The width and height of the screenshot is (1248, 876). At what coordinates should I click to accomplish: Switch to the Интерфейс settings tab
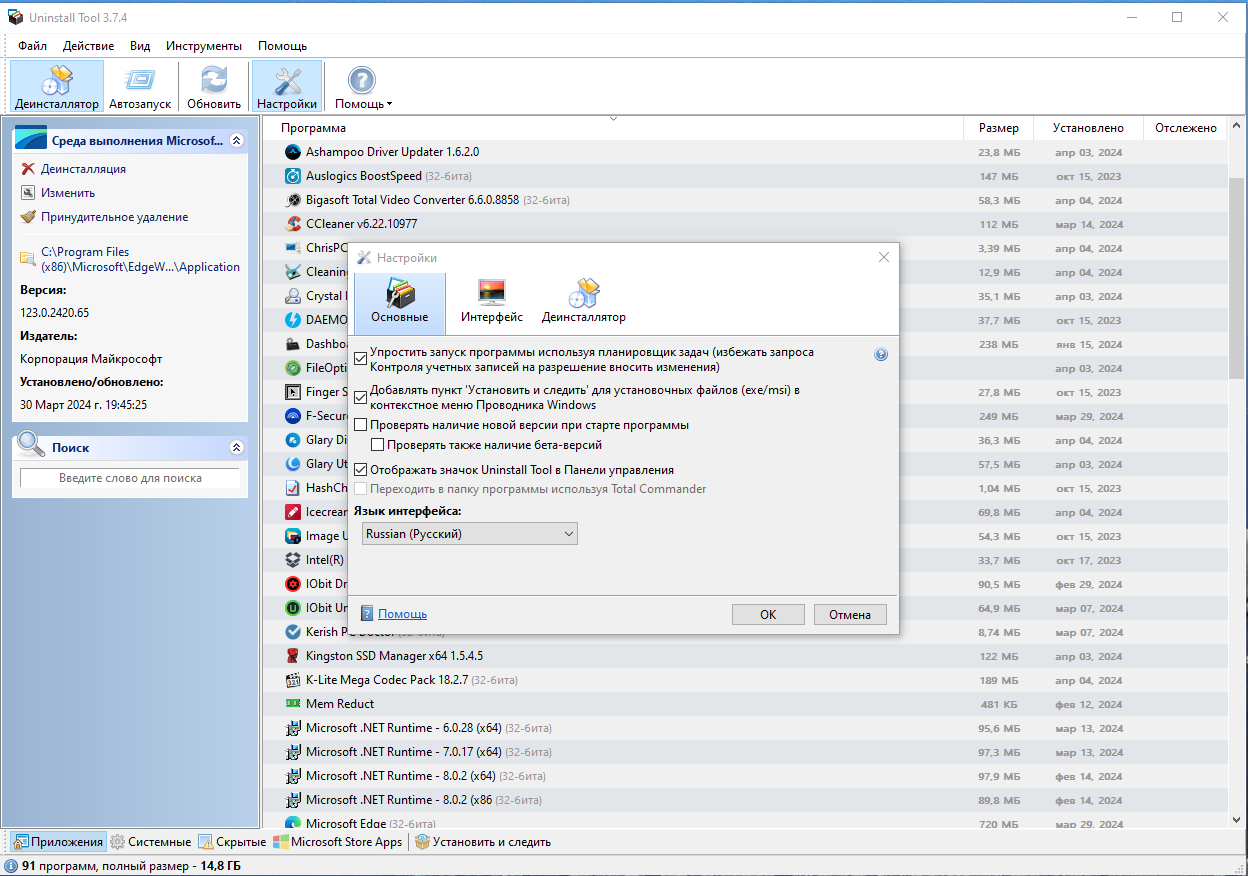click(492, 303)
